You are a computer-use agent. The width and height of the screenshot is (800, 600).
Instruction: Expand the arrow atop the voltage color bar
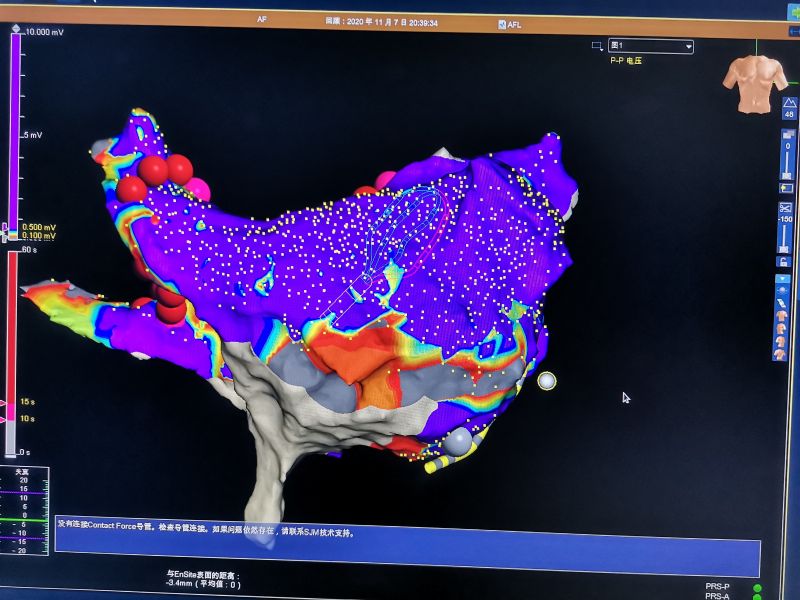coord(16,32)
